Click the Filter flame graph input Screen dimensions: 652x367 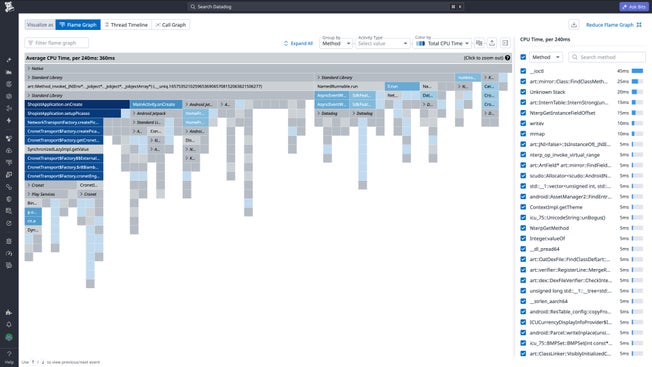coord(57,43)
